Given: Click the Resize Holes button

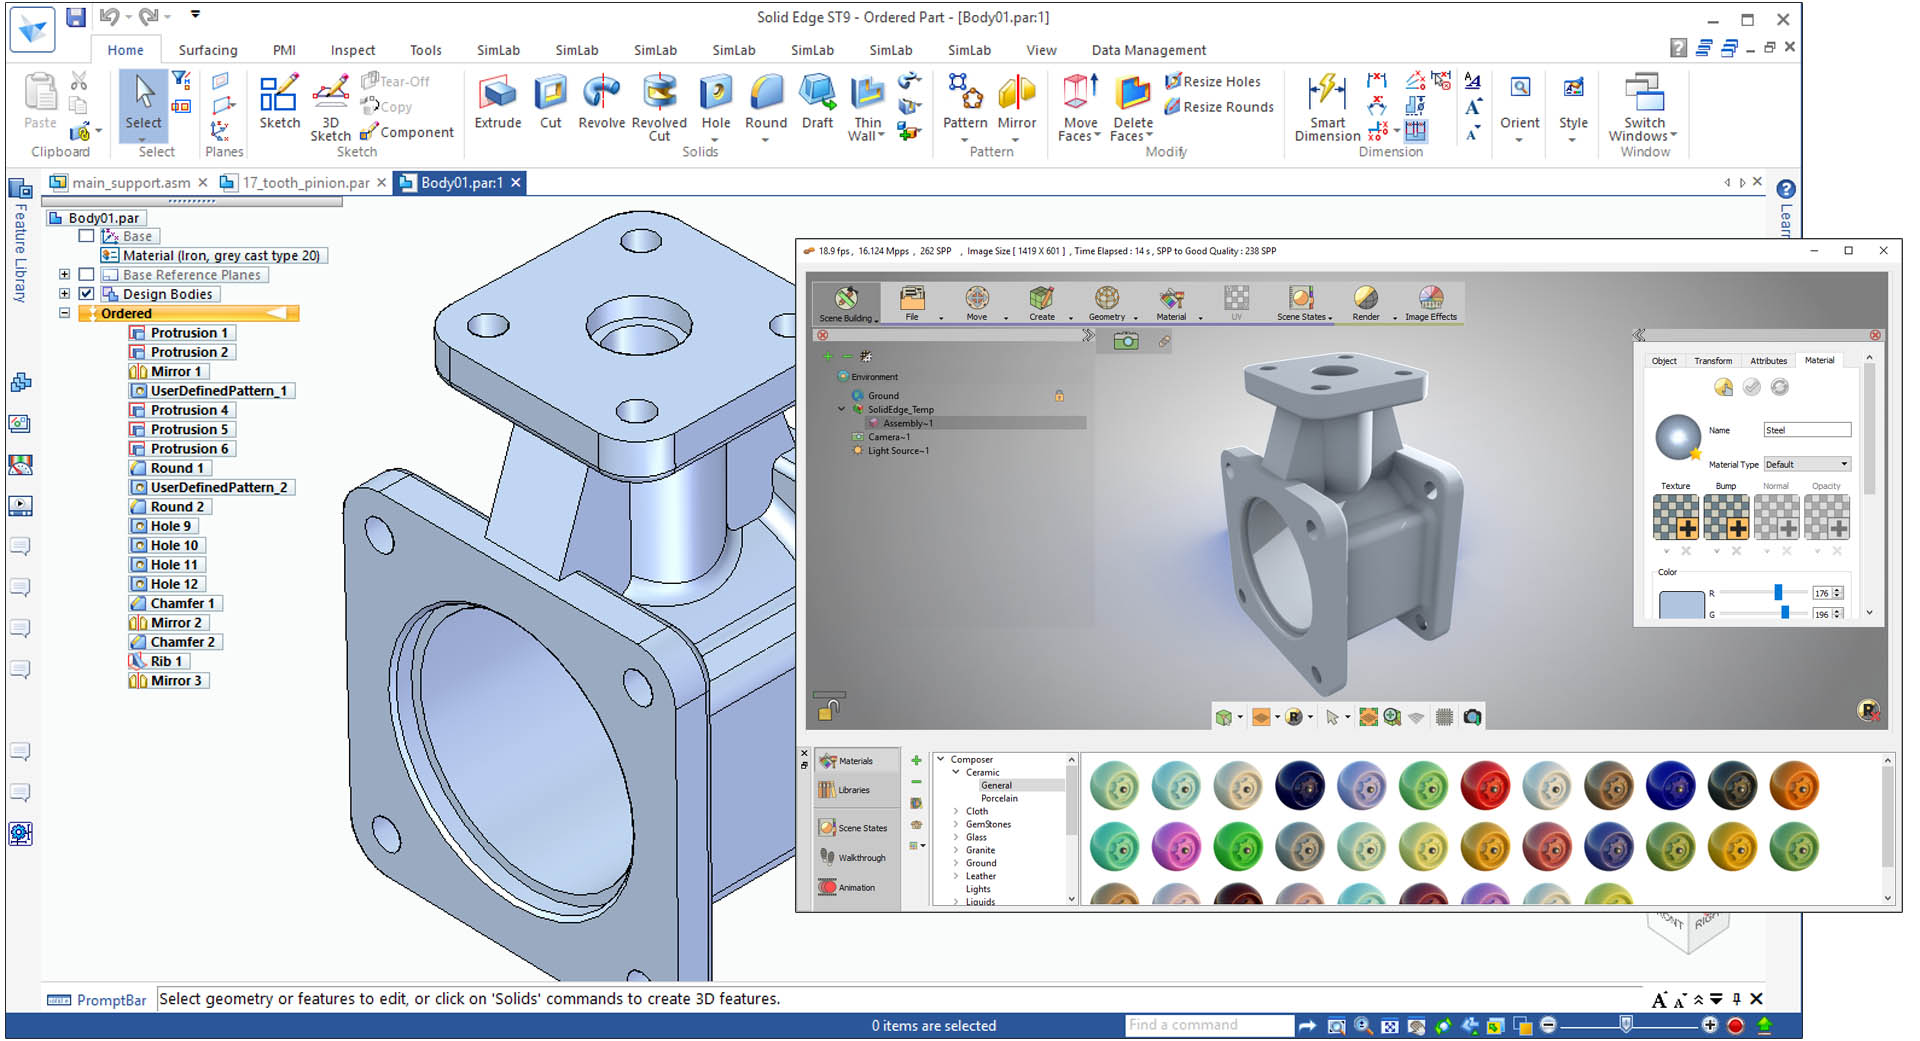Looking at the screenshot, I should pos(1216,81).
